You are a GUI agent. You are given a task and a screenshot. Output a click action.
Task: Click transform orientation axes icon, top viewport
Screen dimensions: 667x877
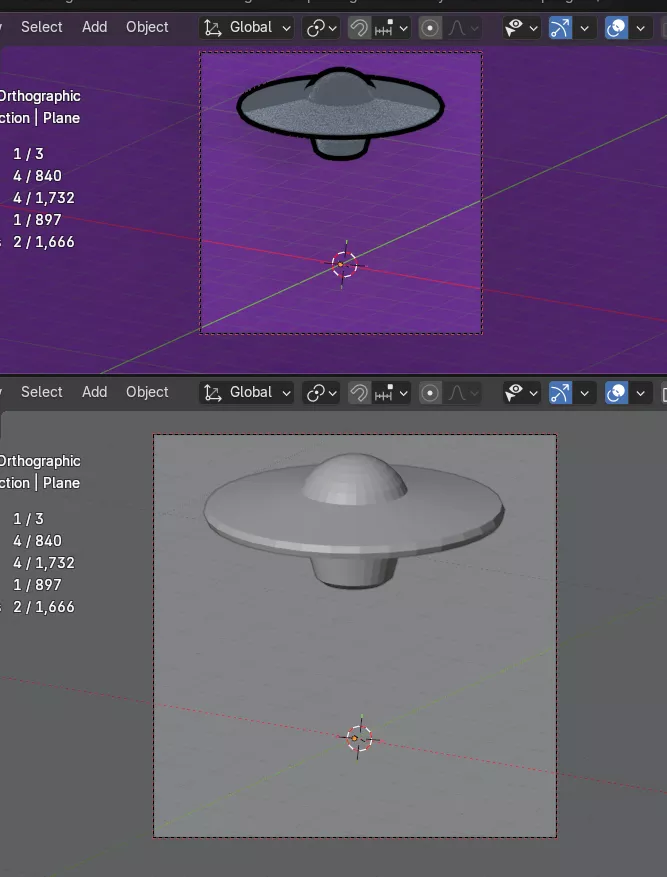[x=212, y=28]
